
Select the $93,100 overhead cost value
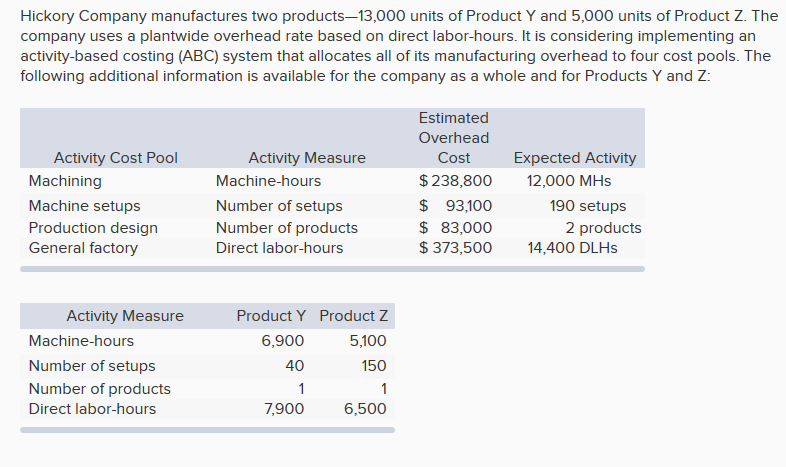pyautogui.click(x=455, y=206)
